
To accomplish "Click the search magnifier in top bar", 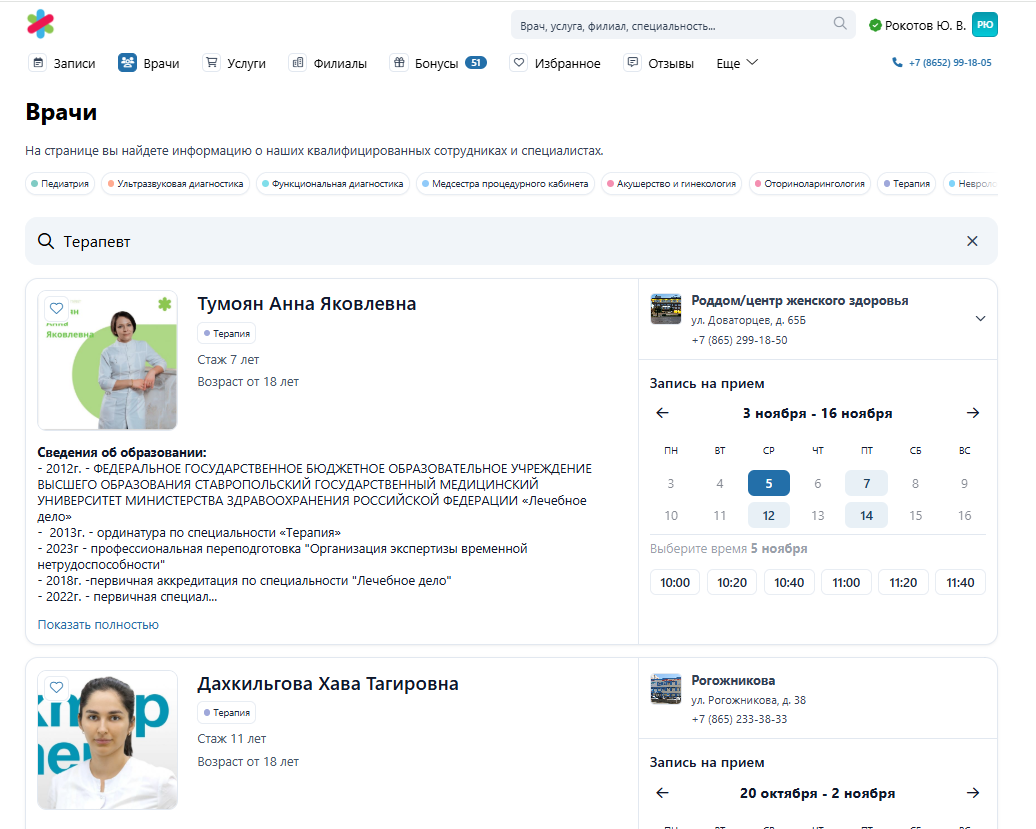I will coord(840,24).
